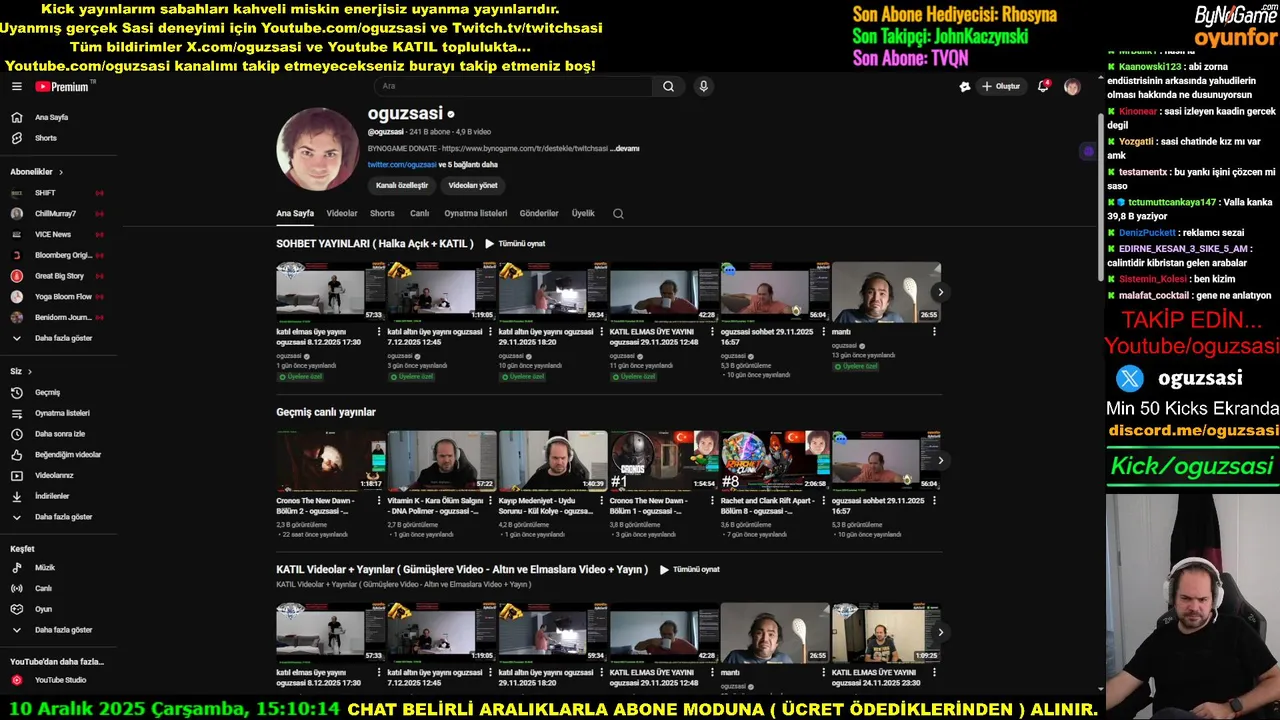The width and height of the screenshot is (1280, 720).
Task: Open YouTube Studio from sidebar
Action: click(60, 680)
